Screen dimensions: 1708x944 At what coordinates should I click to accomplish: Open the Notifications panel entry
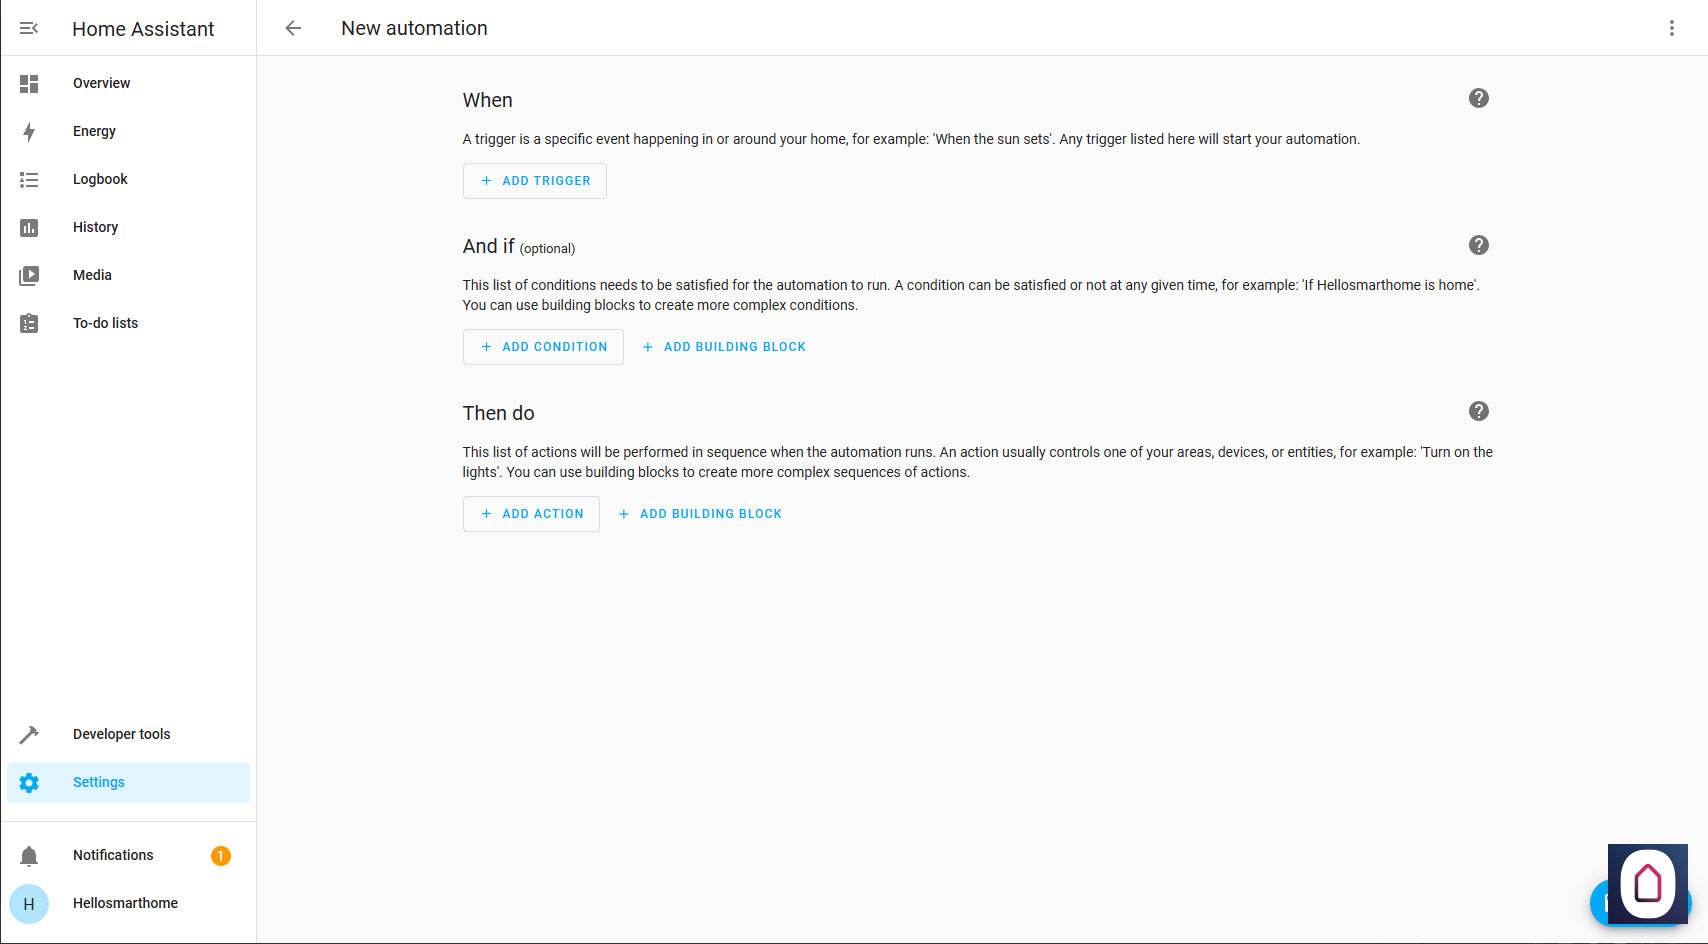128,856
